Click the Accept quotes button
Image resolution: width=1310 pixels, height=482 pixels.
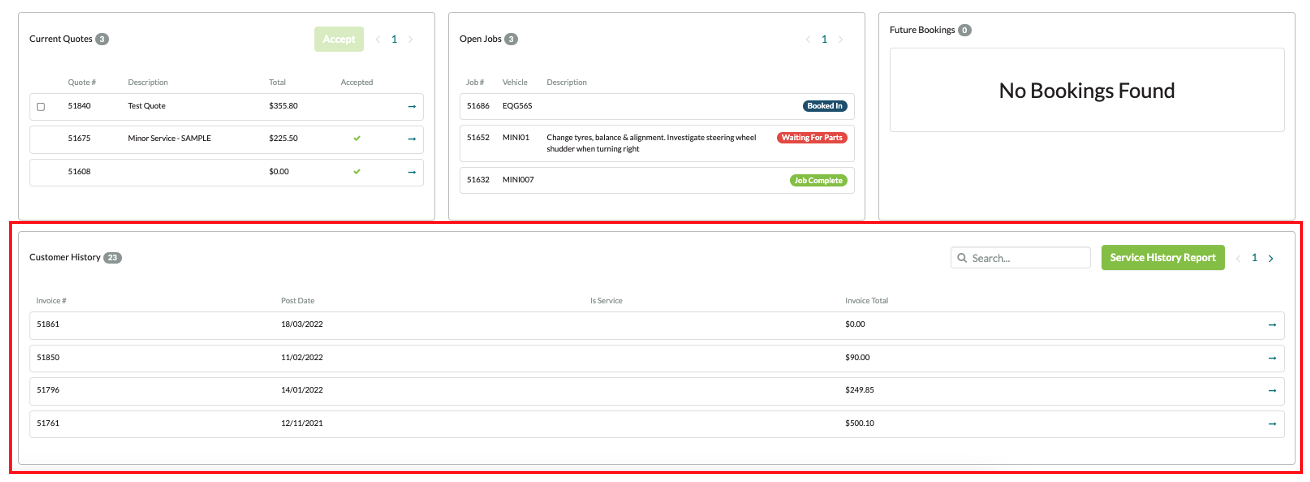tap(339, 39)
